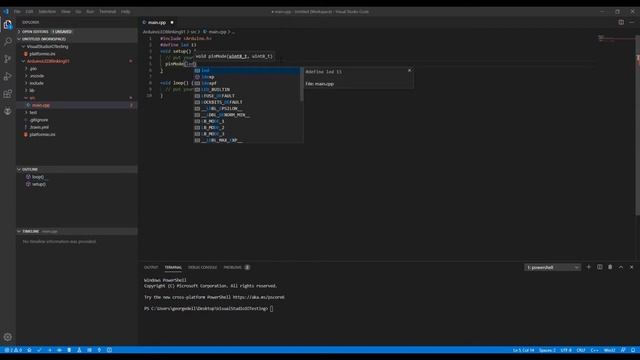Open the Help menu
Screen dimensions: 640x360
125,11
